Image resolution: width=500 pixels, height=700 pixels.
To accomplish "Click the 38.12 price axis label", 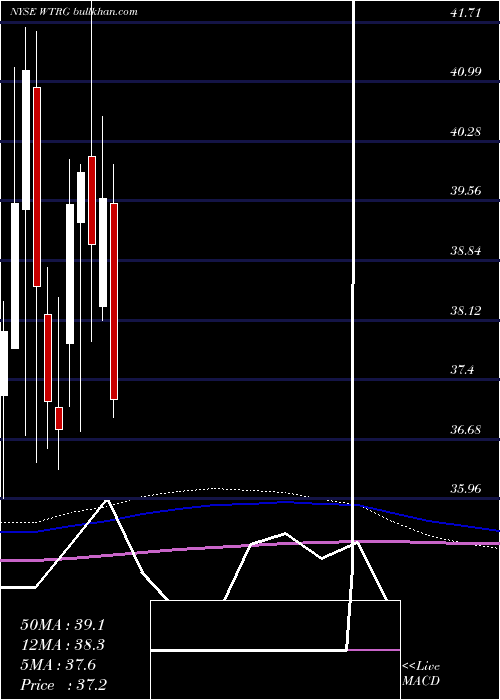I will click(466, 310).
